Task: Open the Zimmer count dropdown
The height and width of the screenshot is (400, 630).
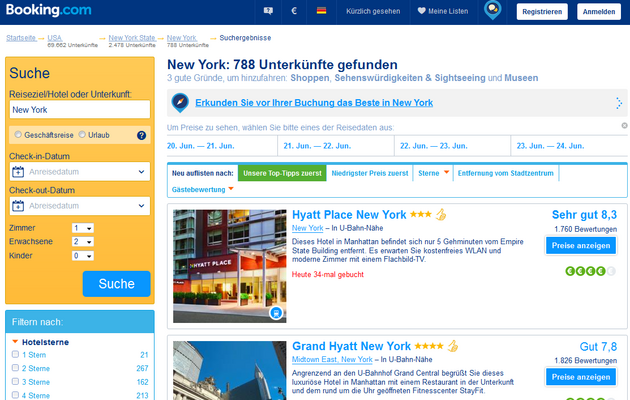Action: click(82, 229)
